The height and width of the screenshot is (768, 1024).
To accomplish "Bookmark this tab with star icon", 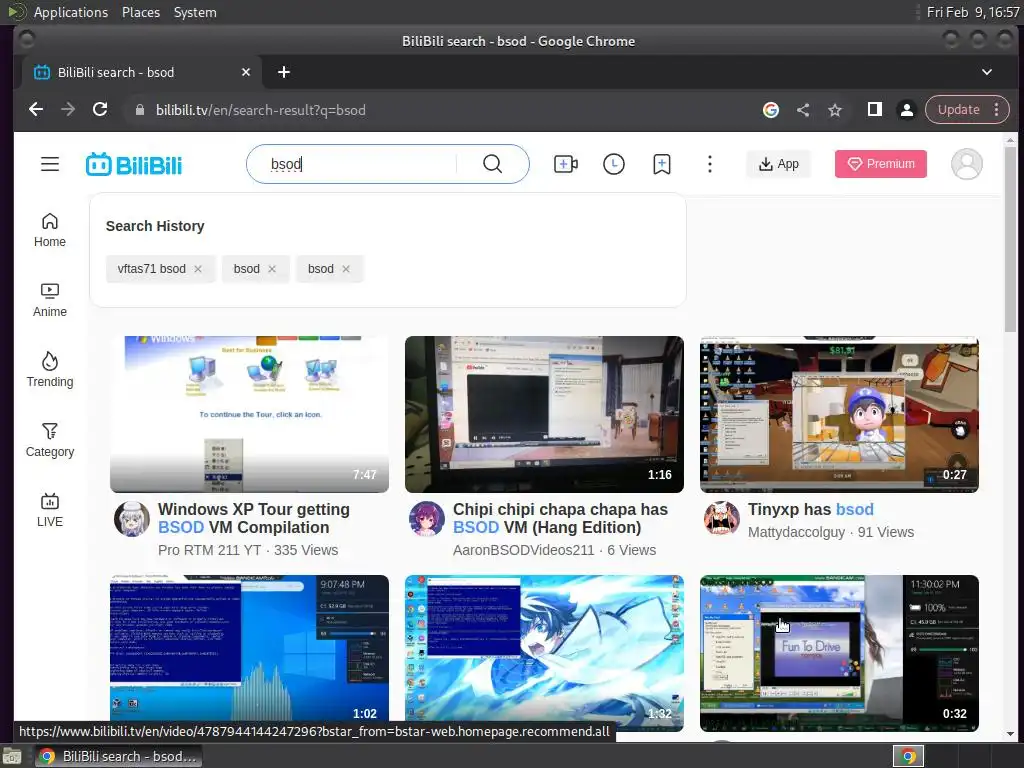I will point(835,110).
